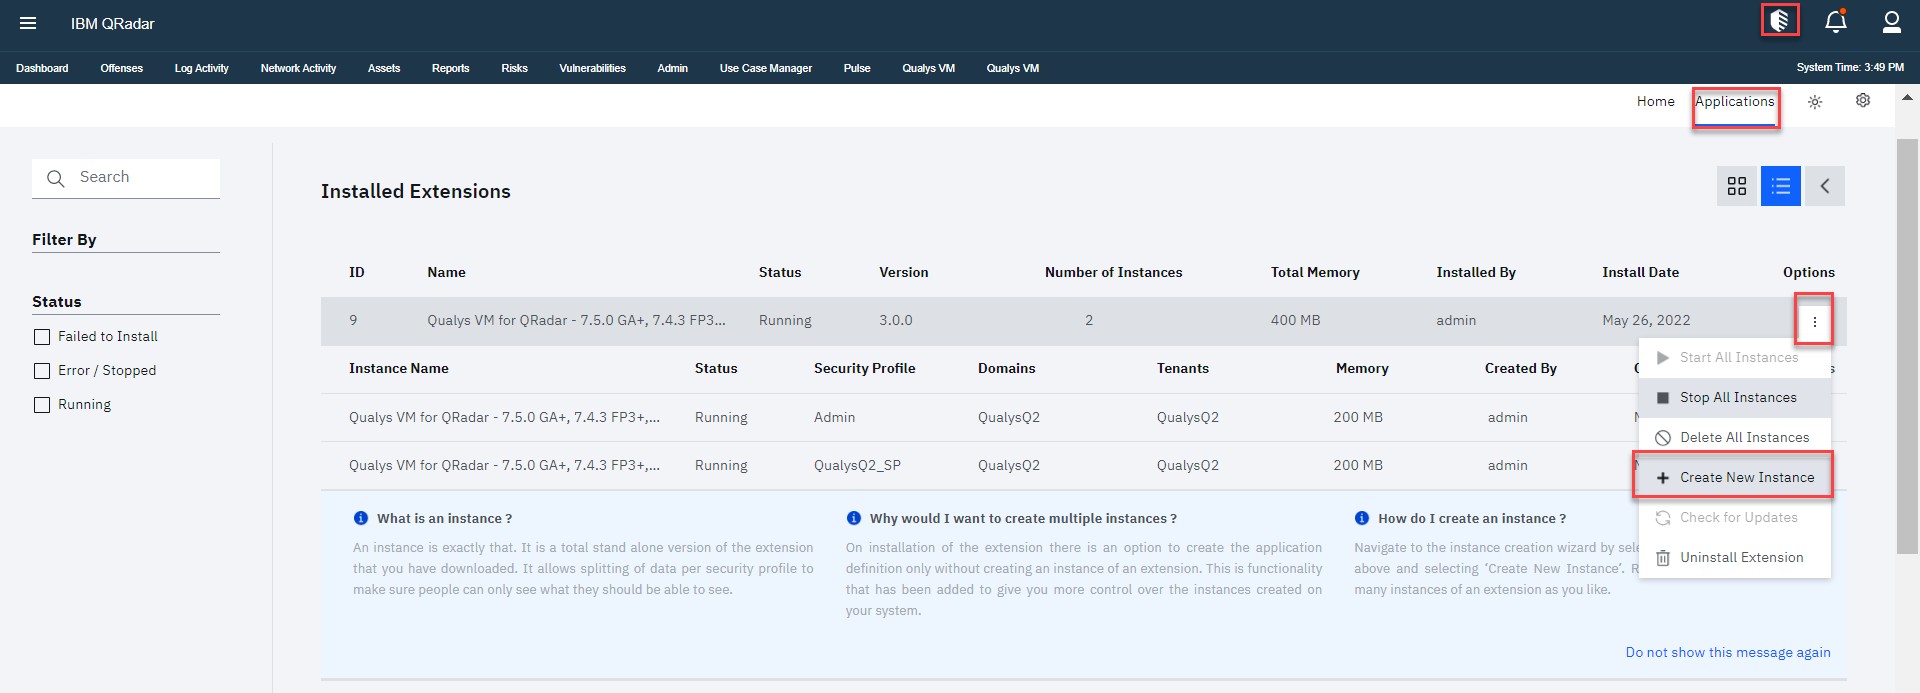Select Create New Instance menu entry
Viewport: 1920px width, 693px height.
(1746, 478)
